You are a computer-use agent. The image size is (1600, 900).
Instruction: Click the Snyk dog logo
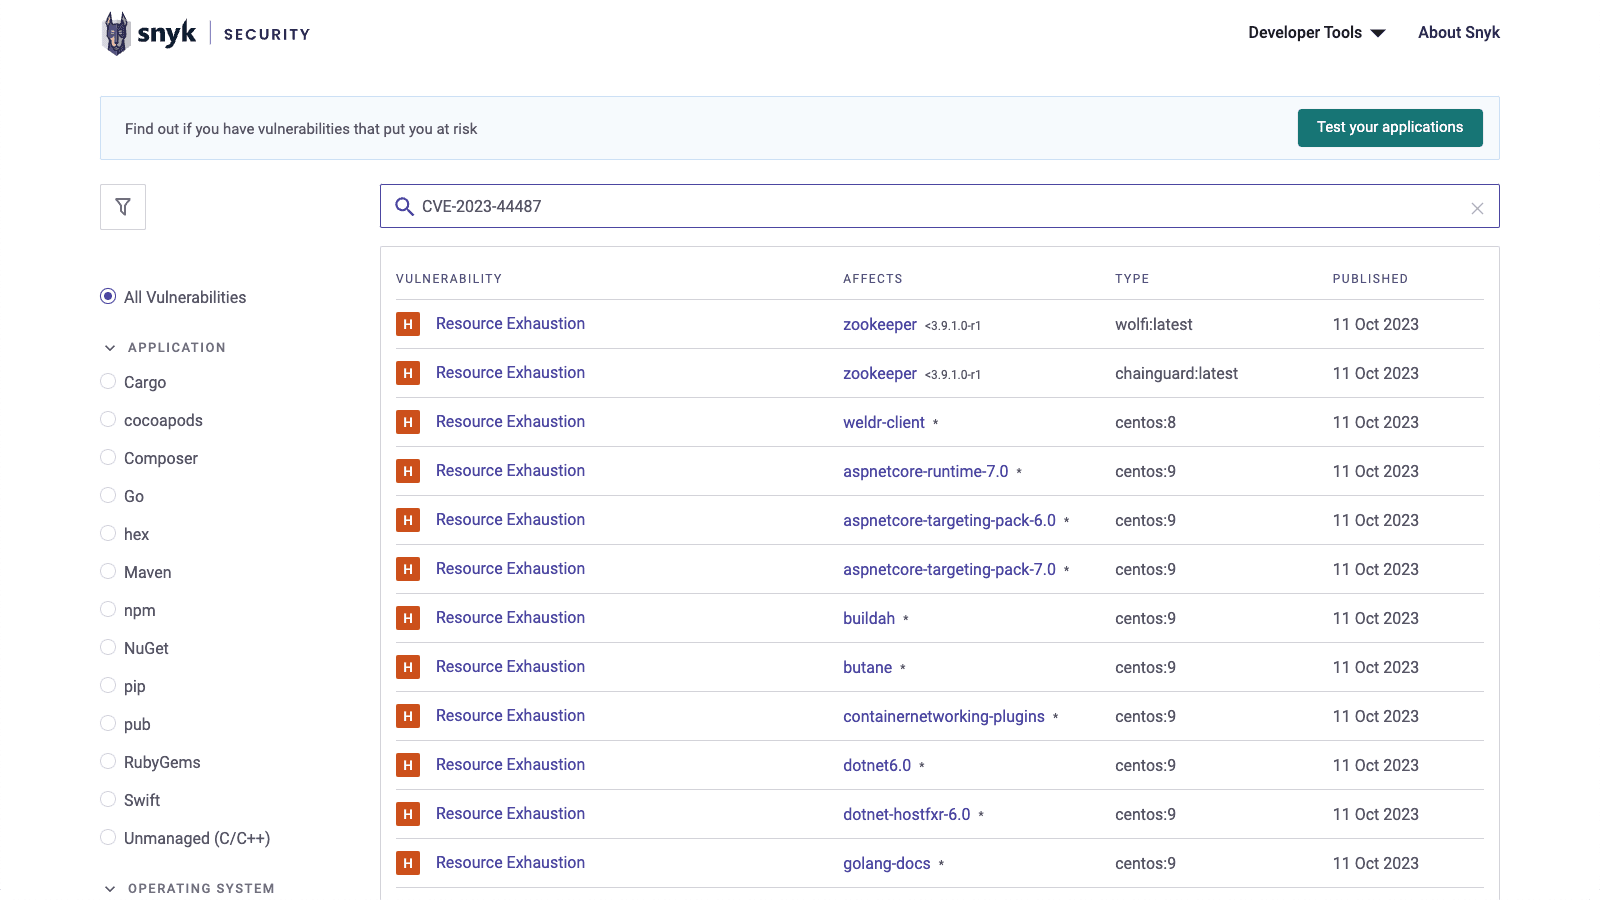point(117,34)
